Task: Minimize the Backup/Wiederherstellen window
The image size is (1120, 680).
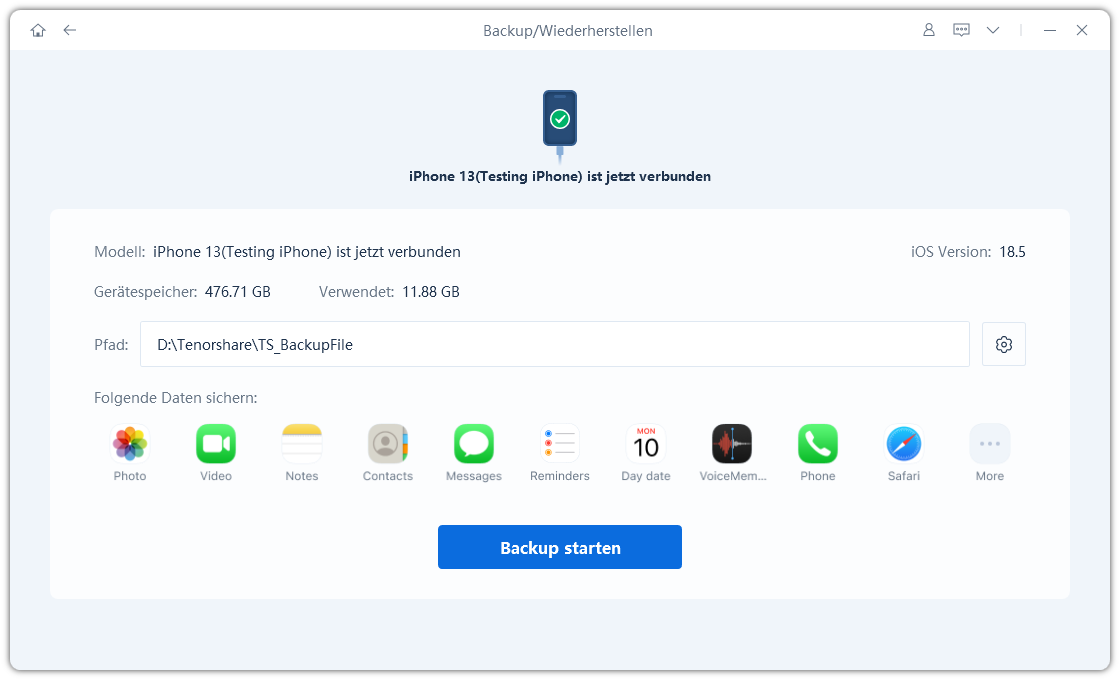Action: pos(1049,30)
